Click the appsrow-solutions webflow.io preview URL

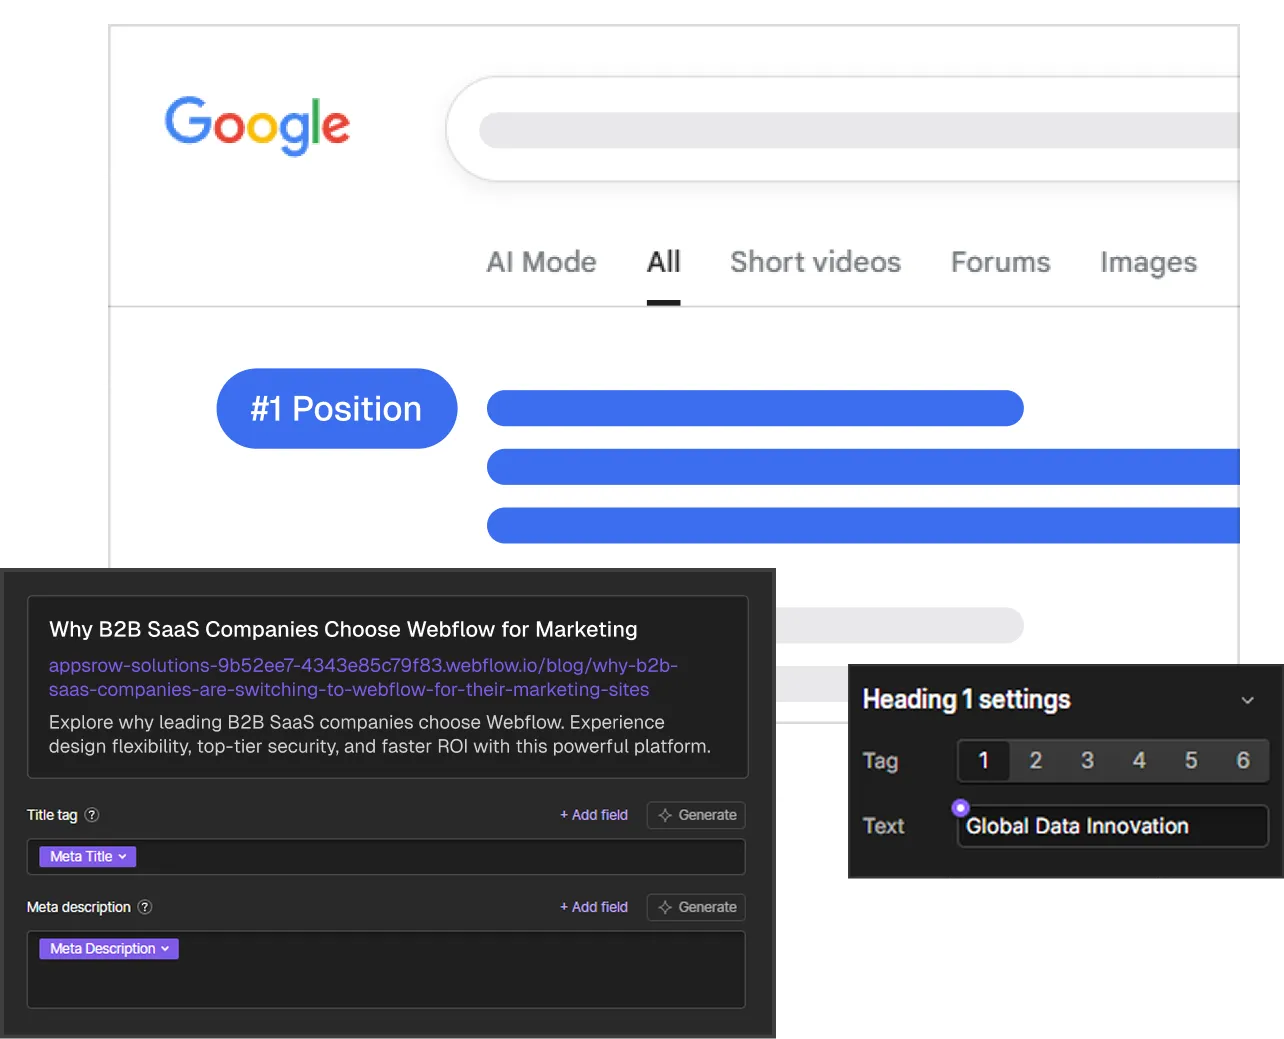(363, 677)
